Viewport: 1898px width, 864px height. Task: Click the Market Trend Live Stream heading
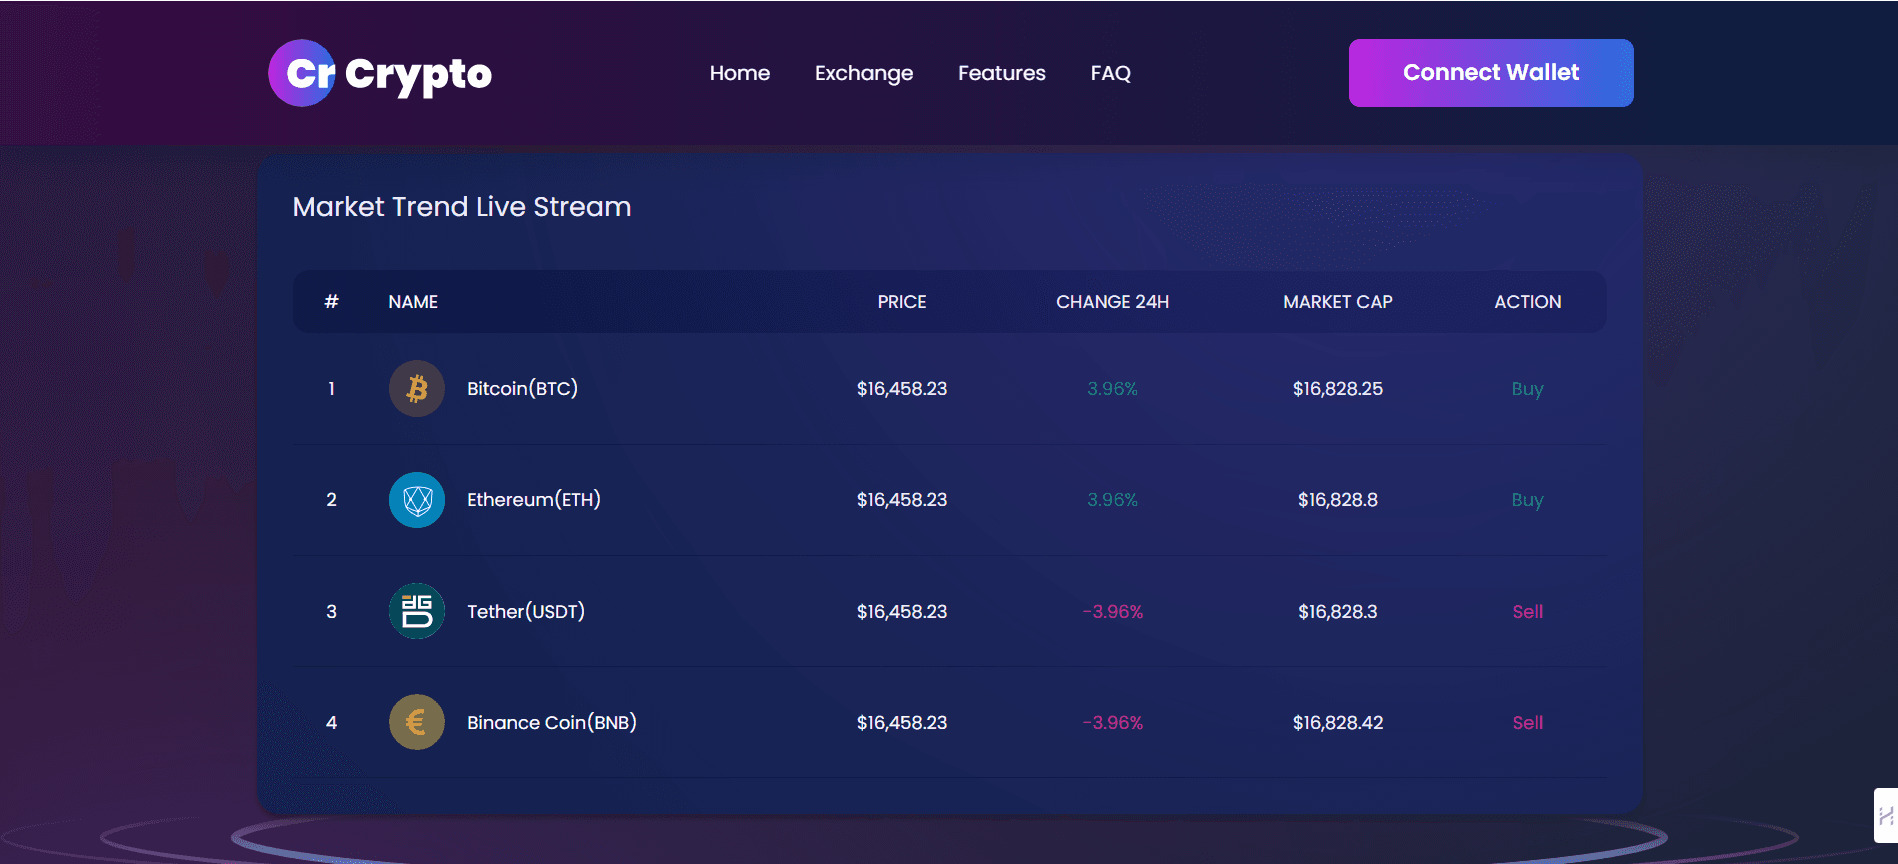(x=462, y=207)
